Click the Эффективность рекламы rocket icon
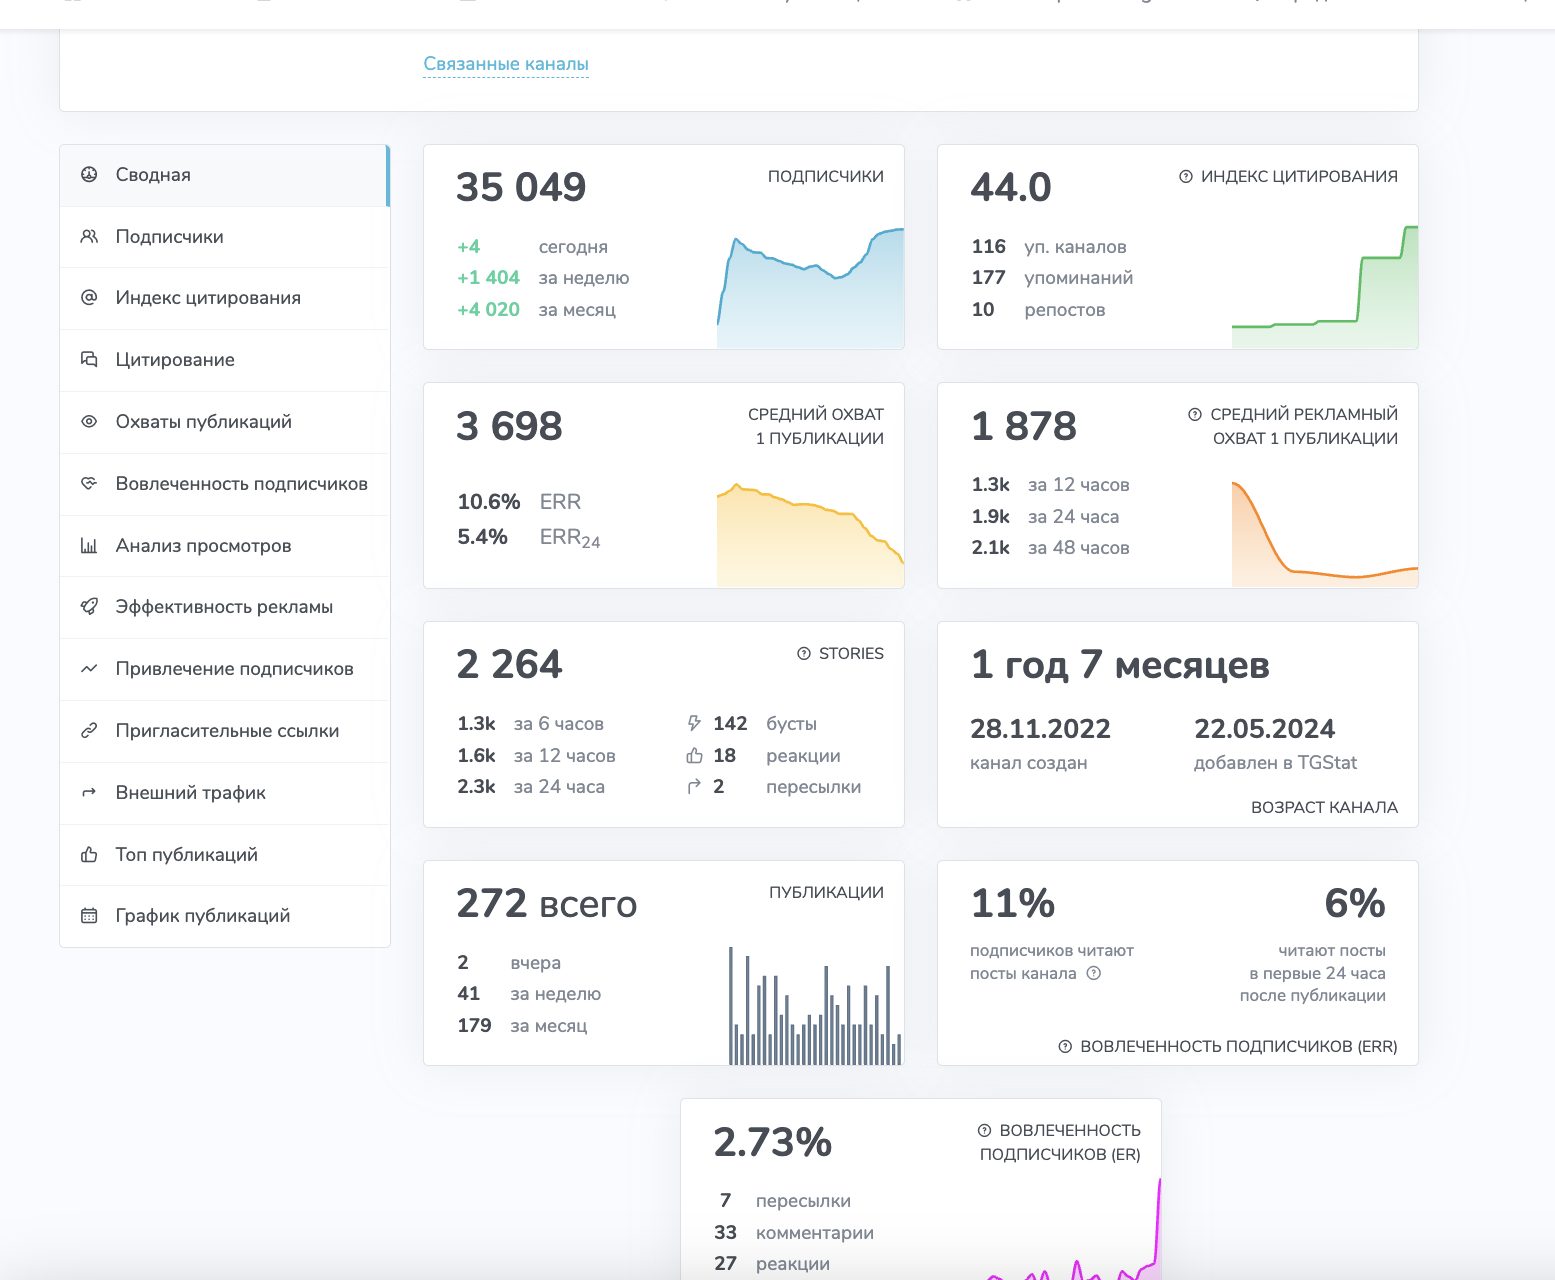This screenshot has height=1280, width=1555. tap(89, 606)
